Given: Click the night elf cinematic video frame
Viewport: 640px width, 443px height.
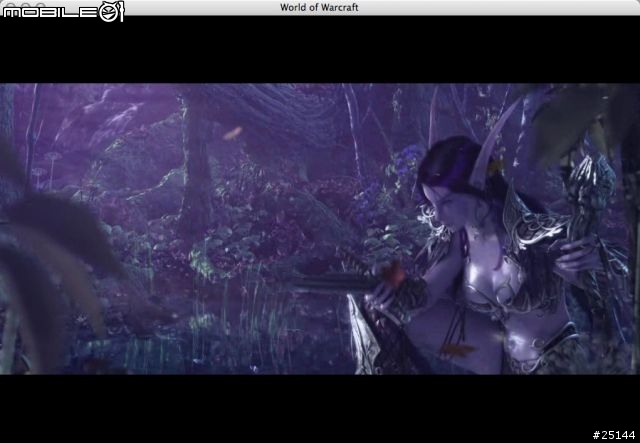Looking at the screenshot, I should tap(320, 229).
